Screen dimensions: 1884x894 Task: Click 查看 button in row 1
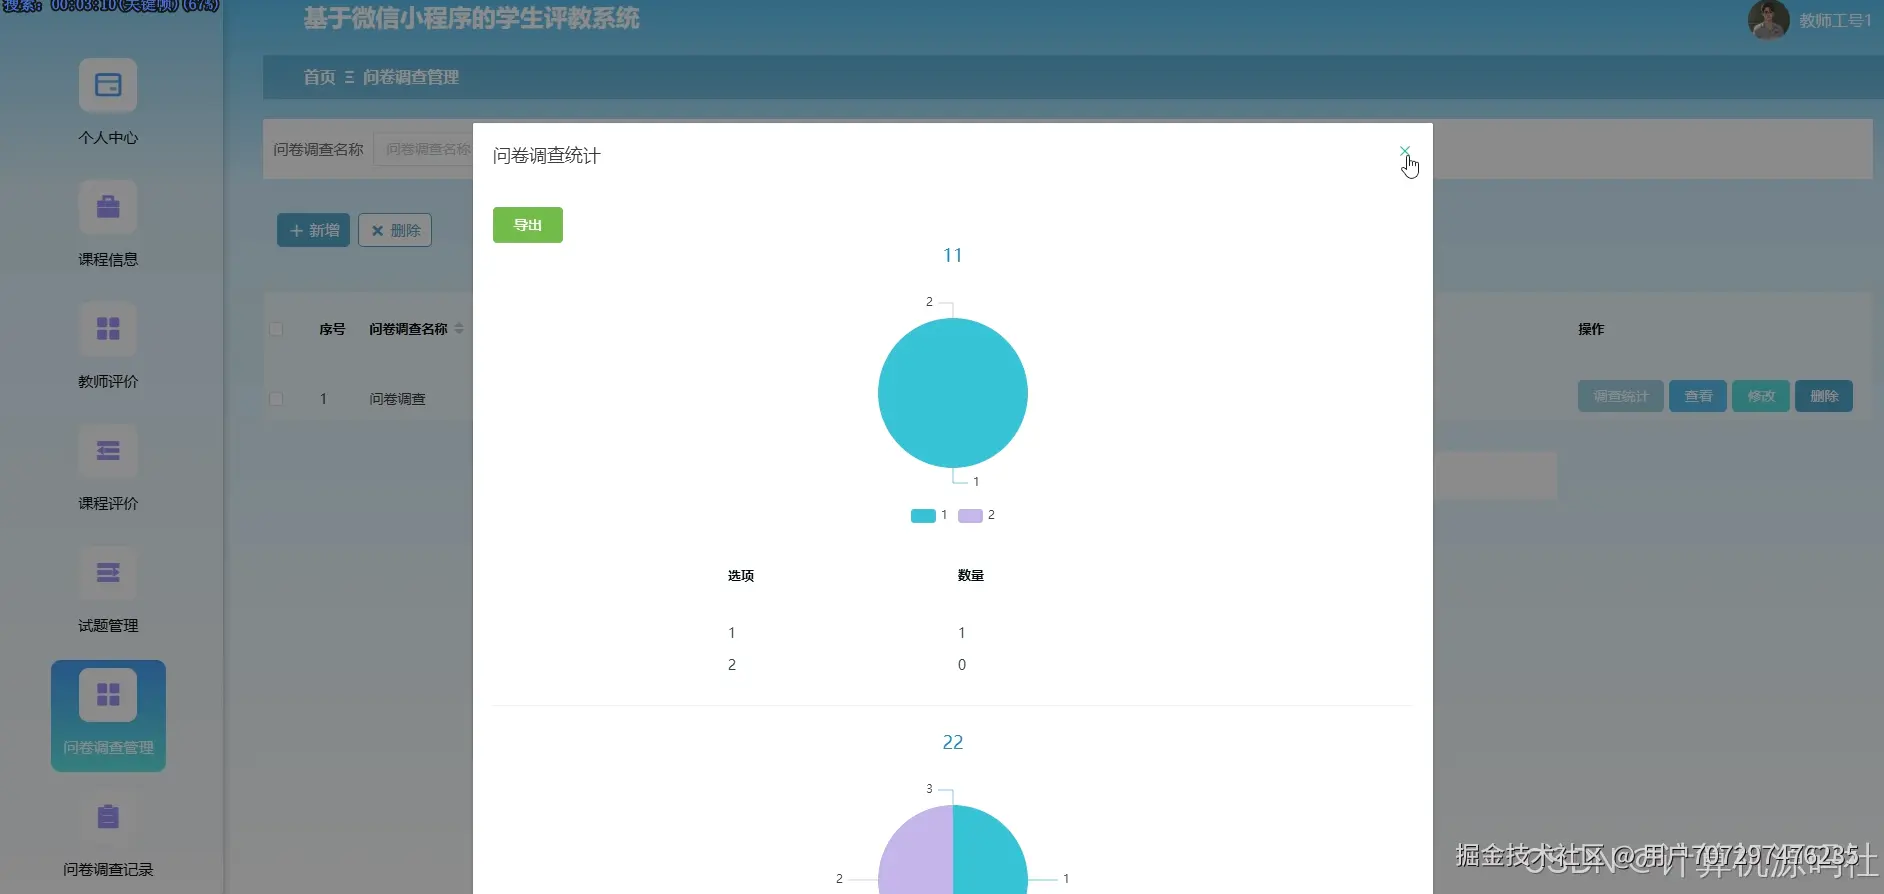1698,396
